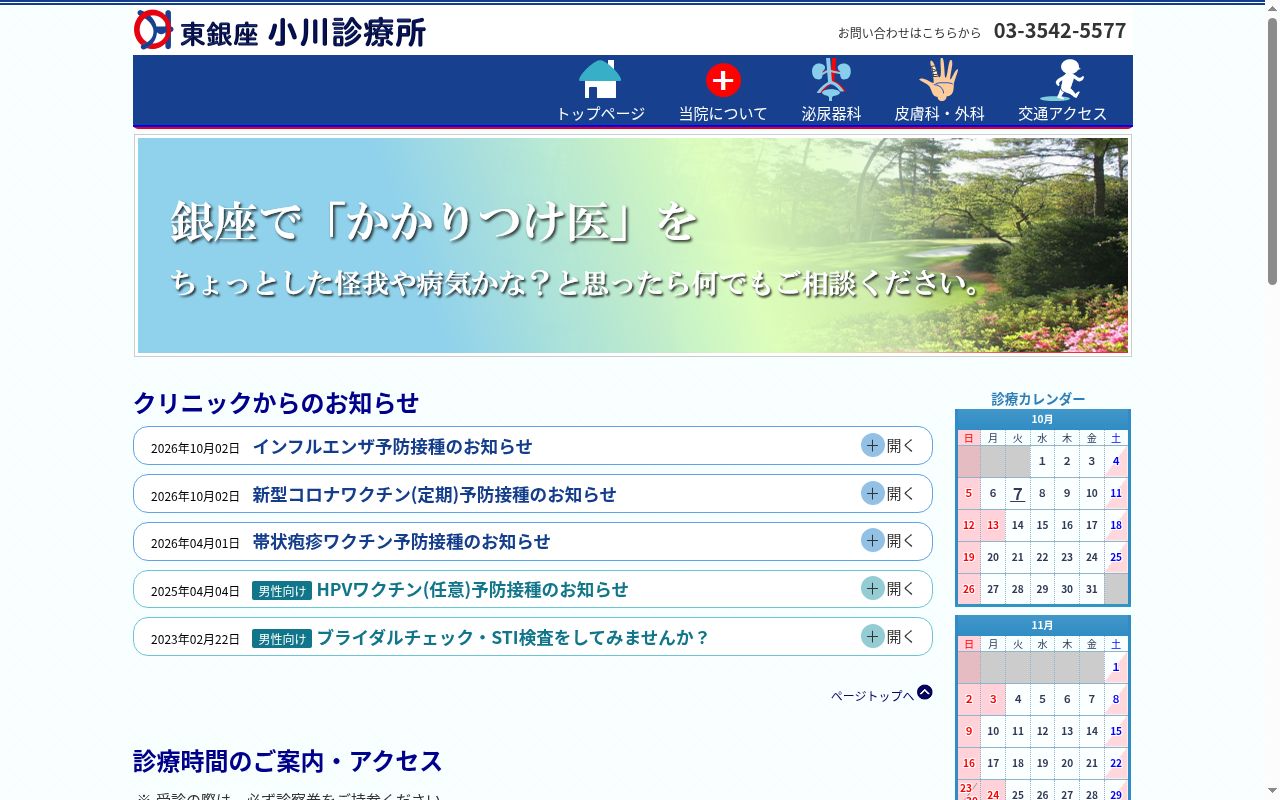Click date 2025年04月04日
Viewport: 1280px width, 800px height.
[x=195, y=591]
